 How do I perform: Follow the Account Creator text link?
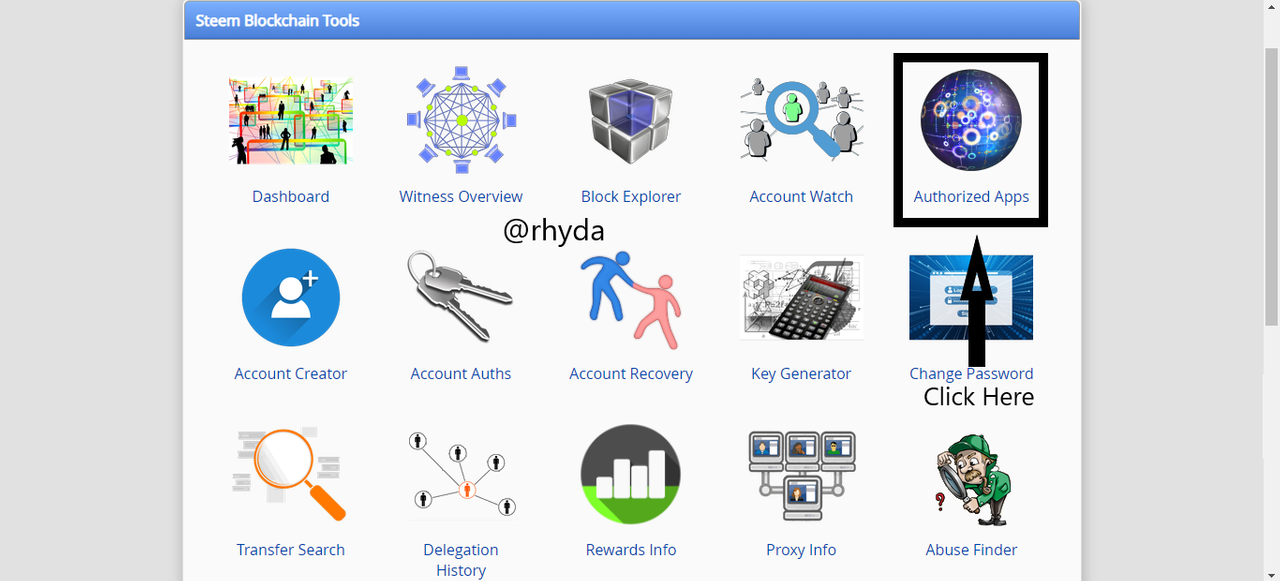(291, 373)
